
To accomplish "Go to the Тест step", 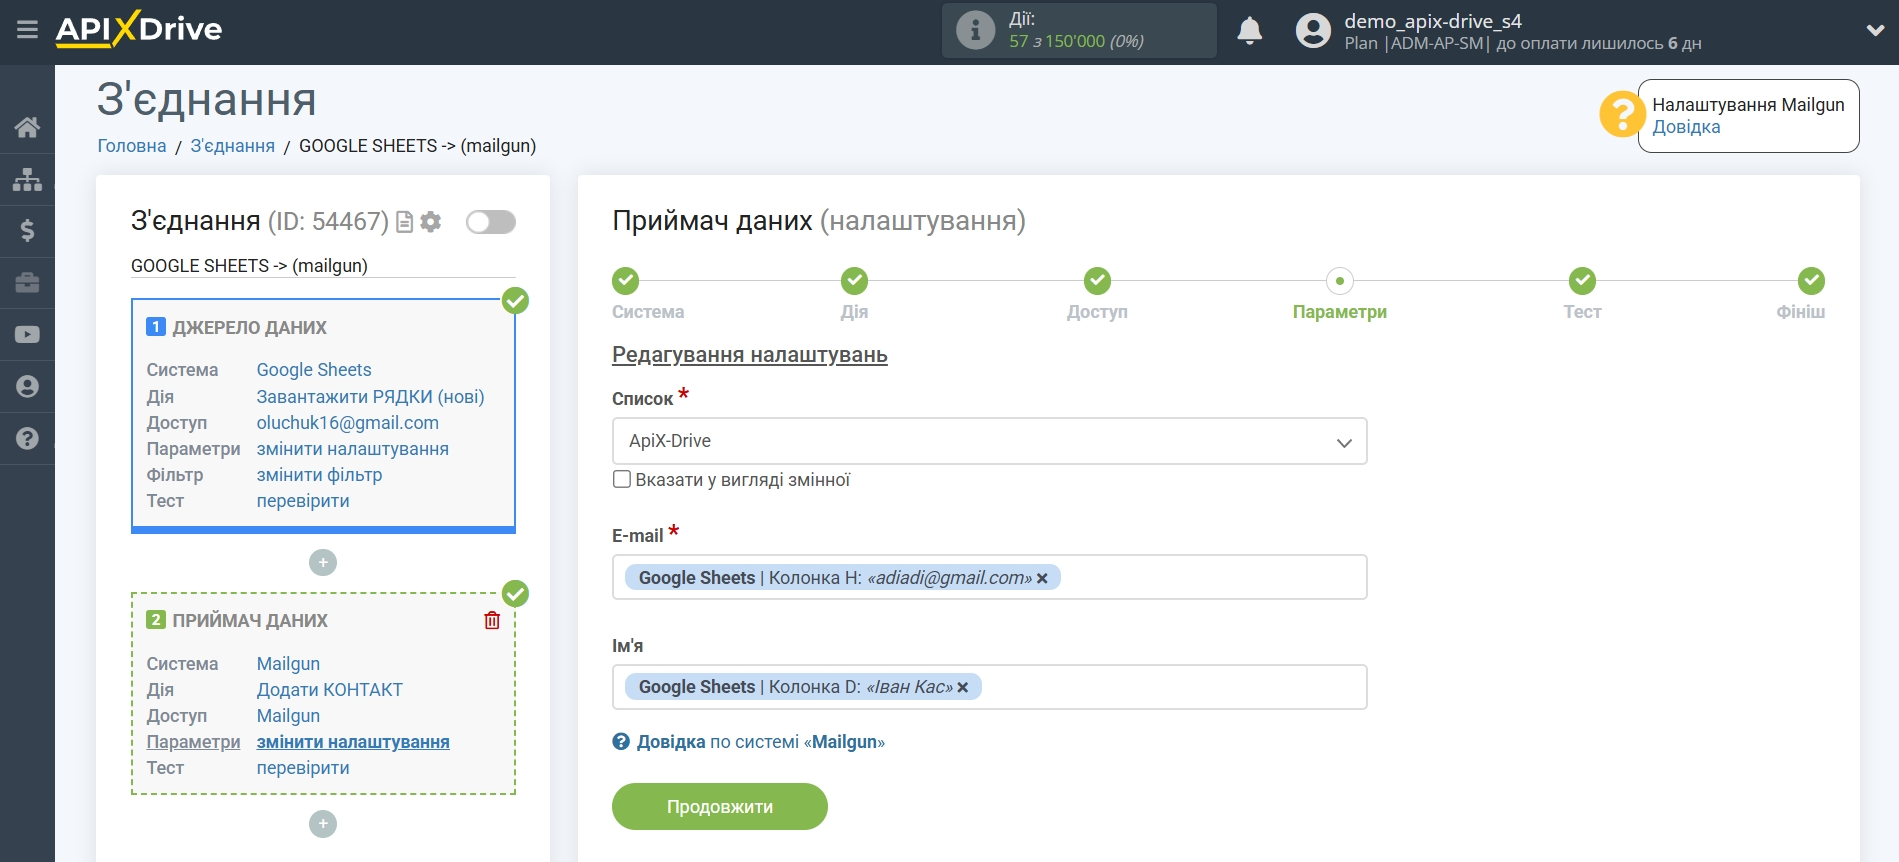I will (1582, 281).
